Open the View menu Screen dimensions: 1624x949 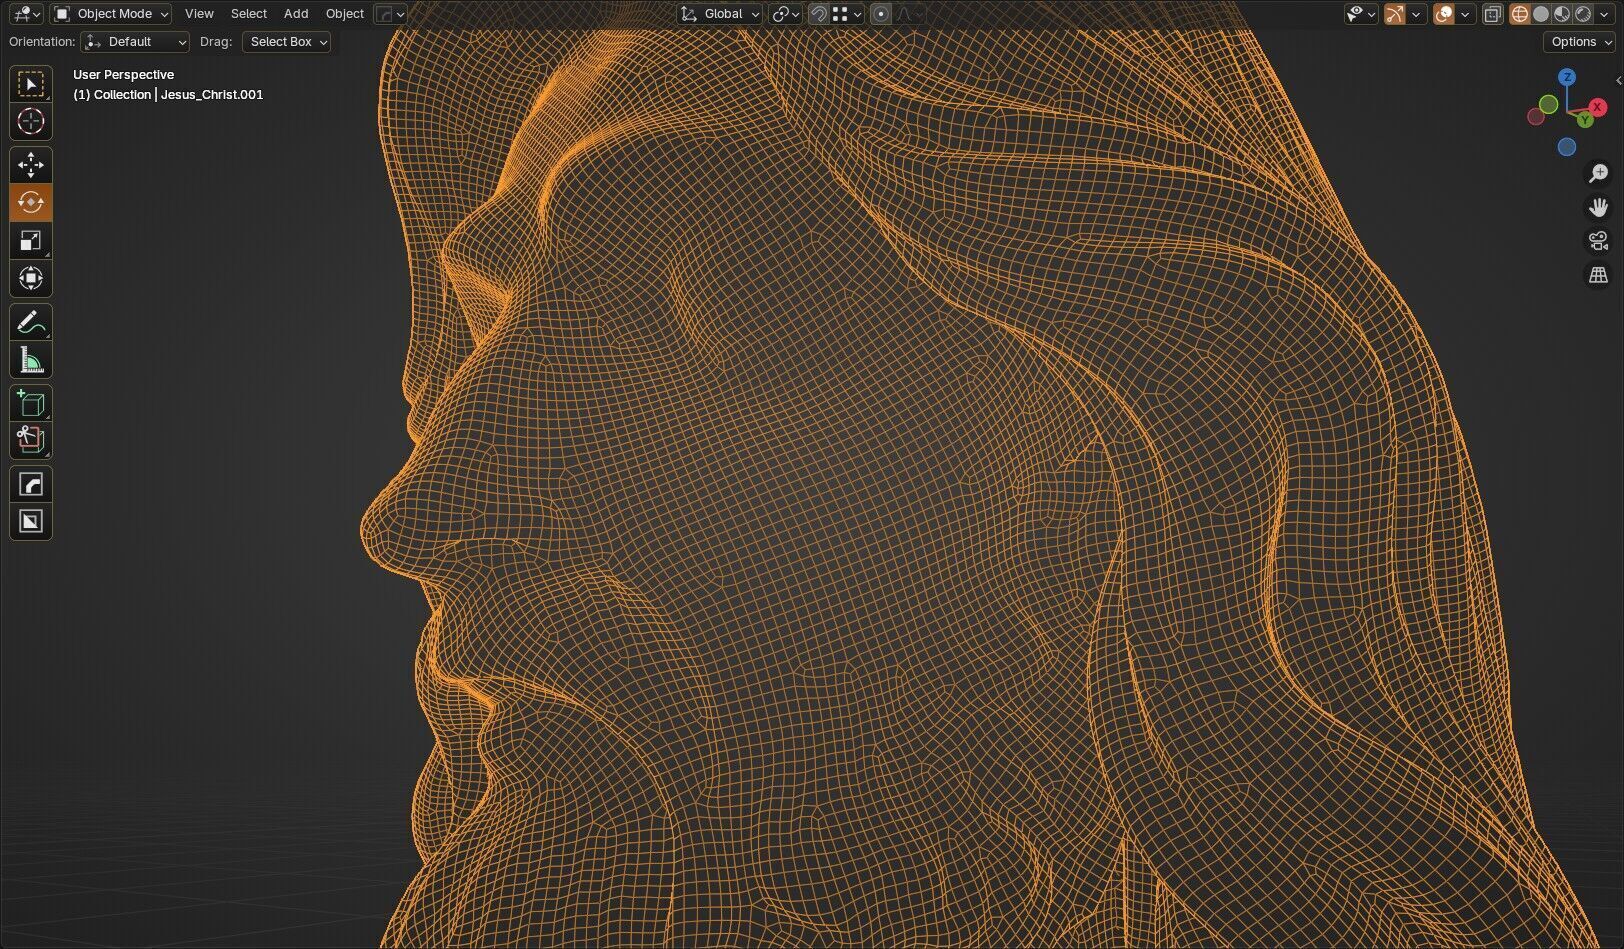(199, 14)
